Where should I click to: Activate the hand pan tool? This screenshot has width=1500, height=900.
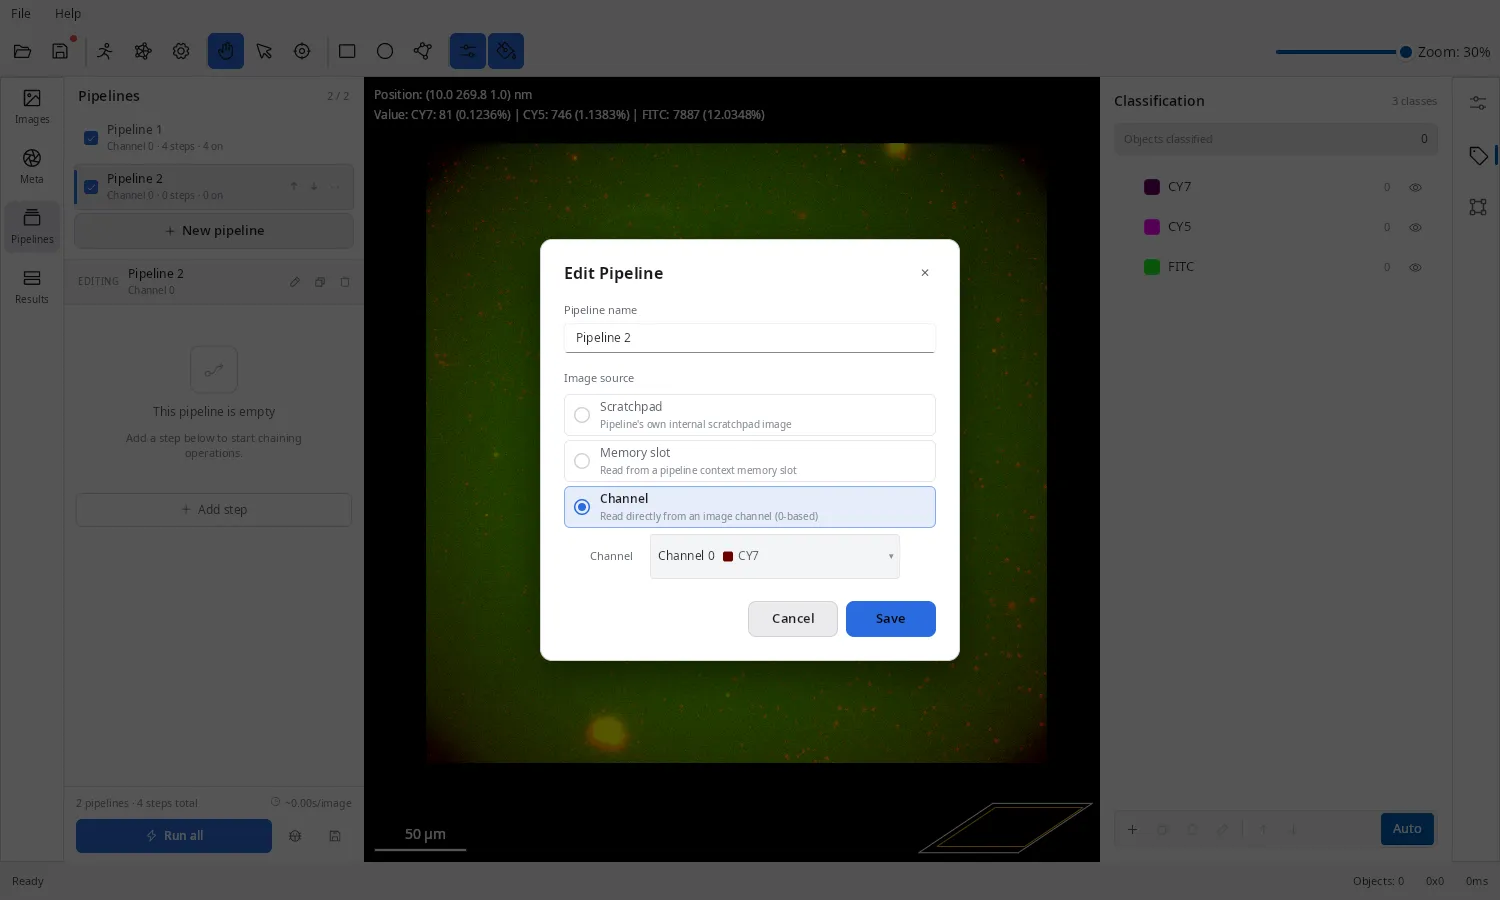tap(226, 51)
